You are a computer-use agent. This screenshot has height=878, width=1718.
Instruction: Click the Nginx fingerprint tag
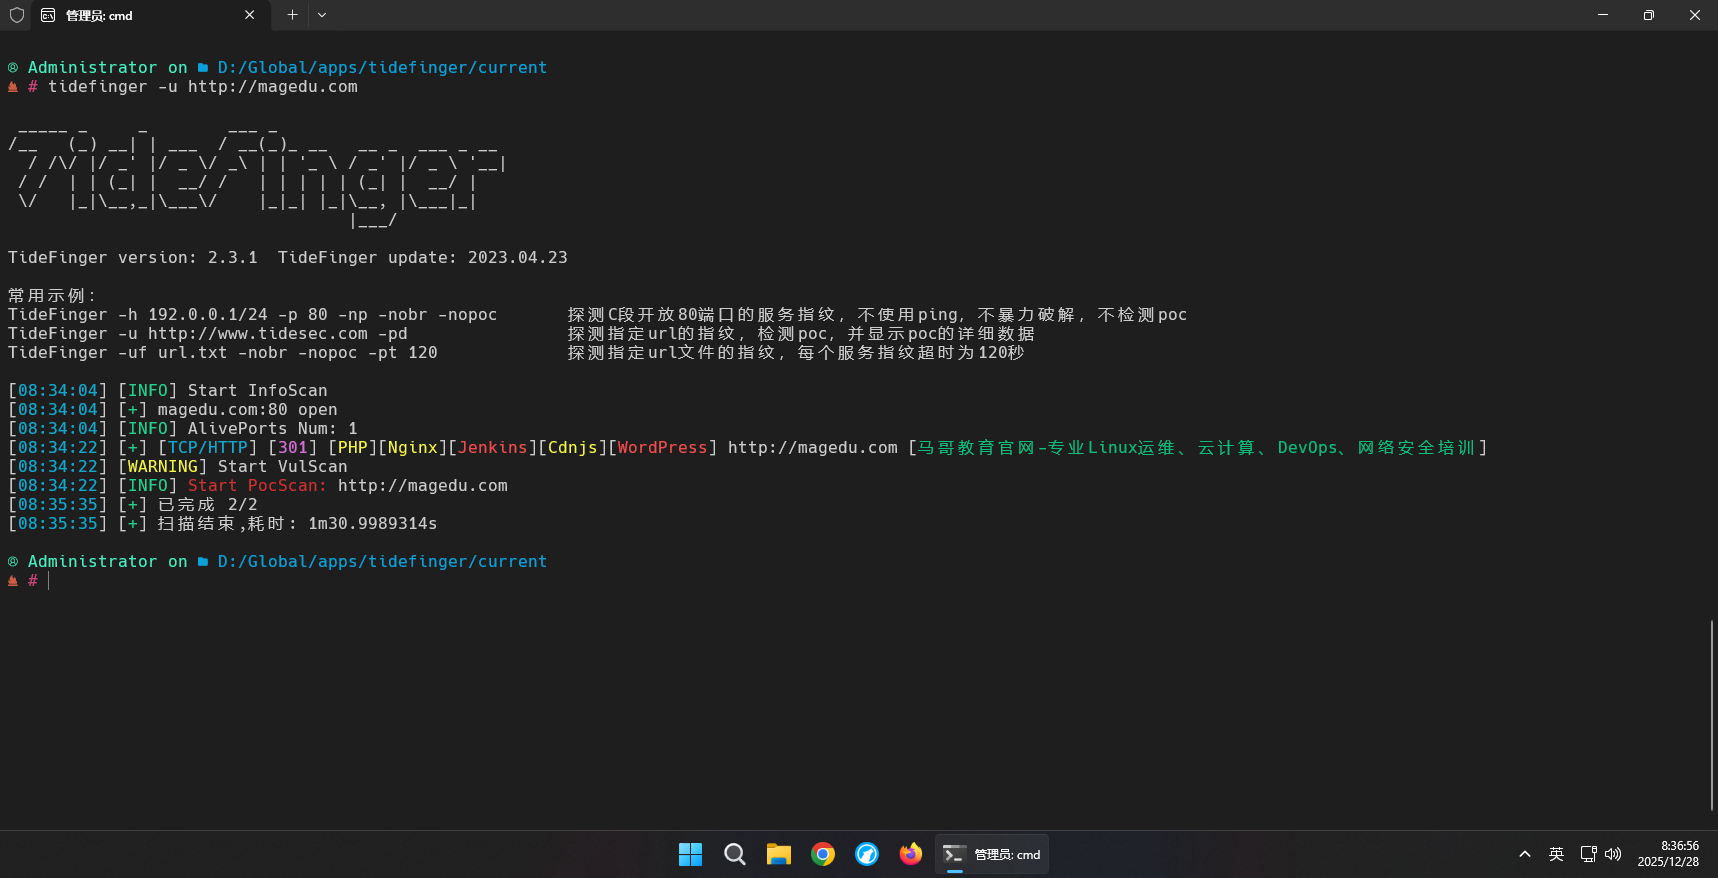pyautogui.click(x=413, y=448)
